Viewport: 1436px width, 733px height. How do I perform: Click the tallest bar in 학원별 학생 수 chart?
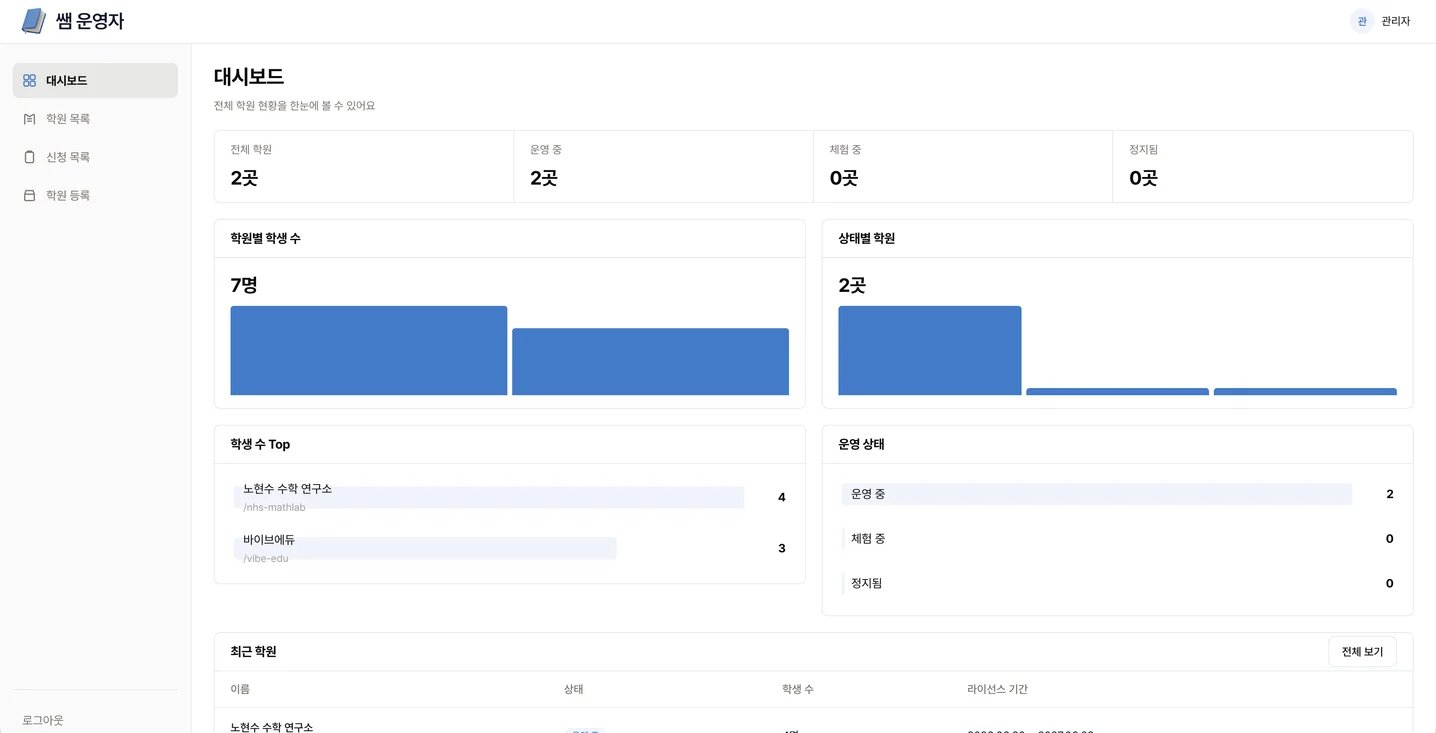coord(369,350)
